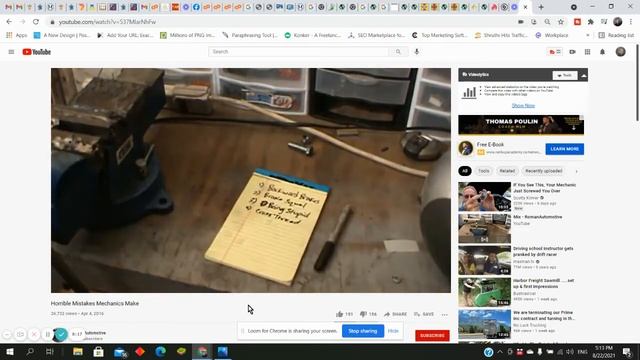
Task: Open Windows taskbar search
Action: [30, 351]
